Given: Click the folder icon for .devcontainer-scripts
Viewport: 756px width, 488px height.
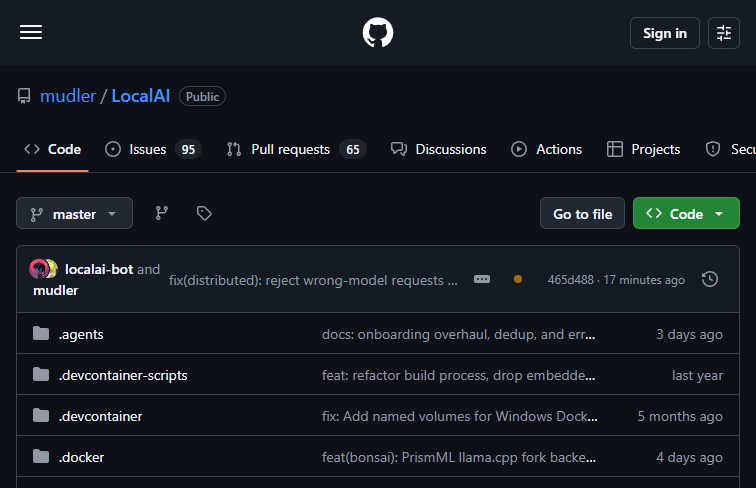Looking at the screenshot, I should 41,374.
